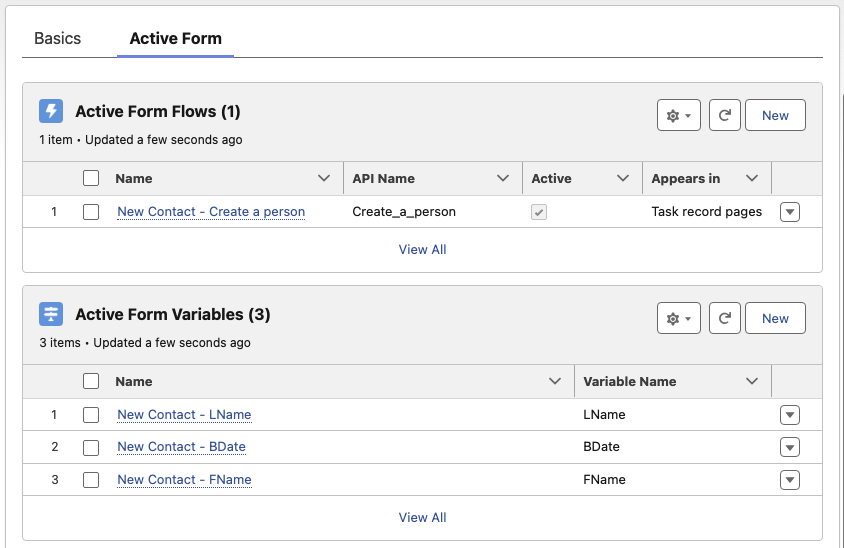Open New Contact - Create a person link
Image resolution: width=844 pixels, height=548 pixels.
[211, 212]
